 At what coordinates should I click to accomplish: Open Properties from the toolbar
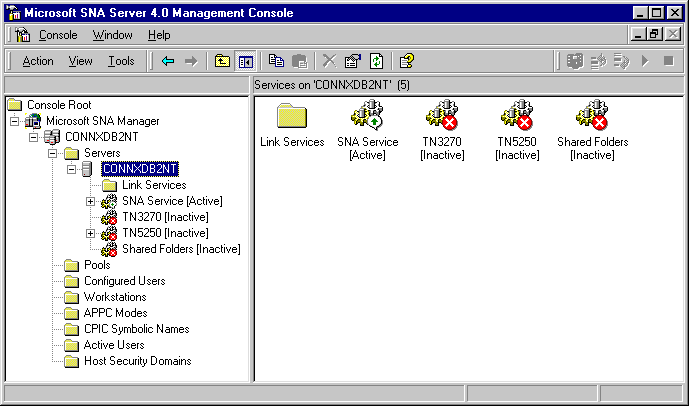pyautogui.click(x=353, y=61)
